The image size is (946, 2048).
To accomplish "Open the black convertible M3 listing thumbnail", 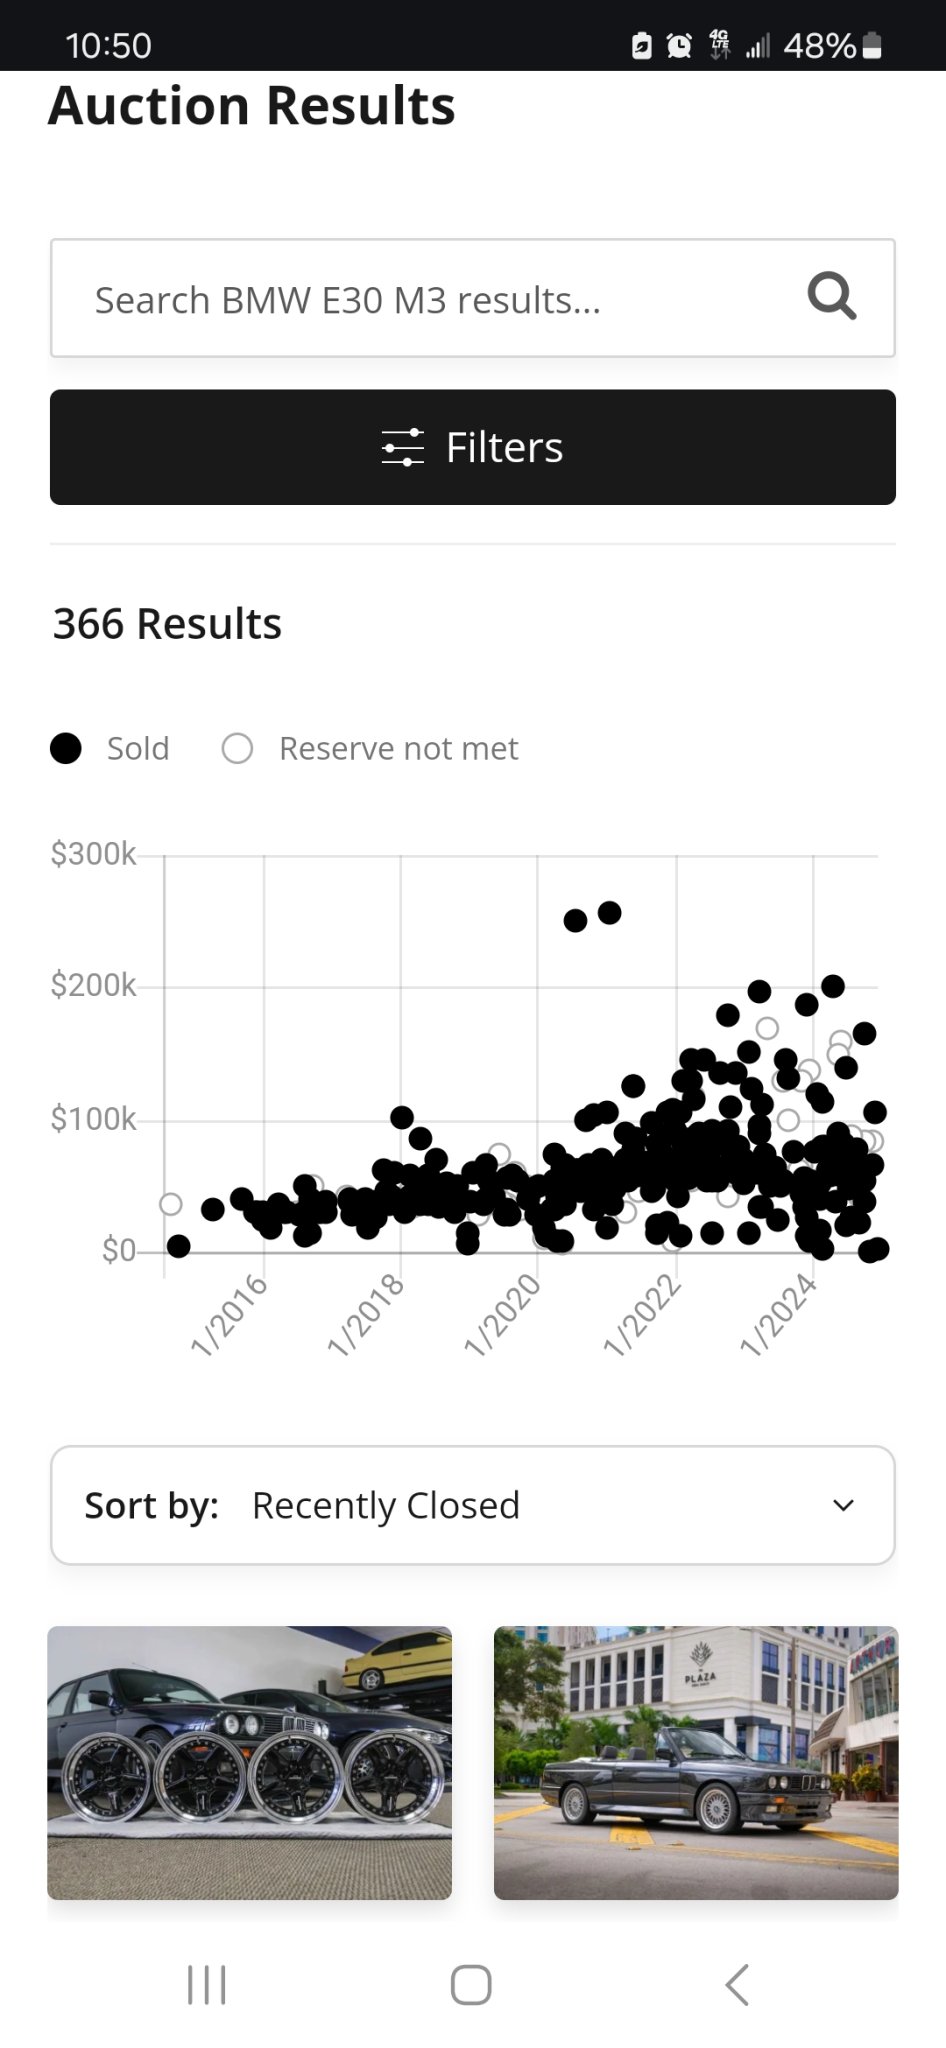I will [x=696, y=1762].
